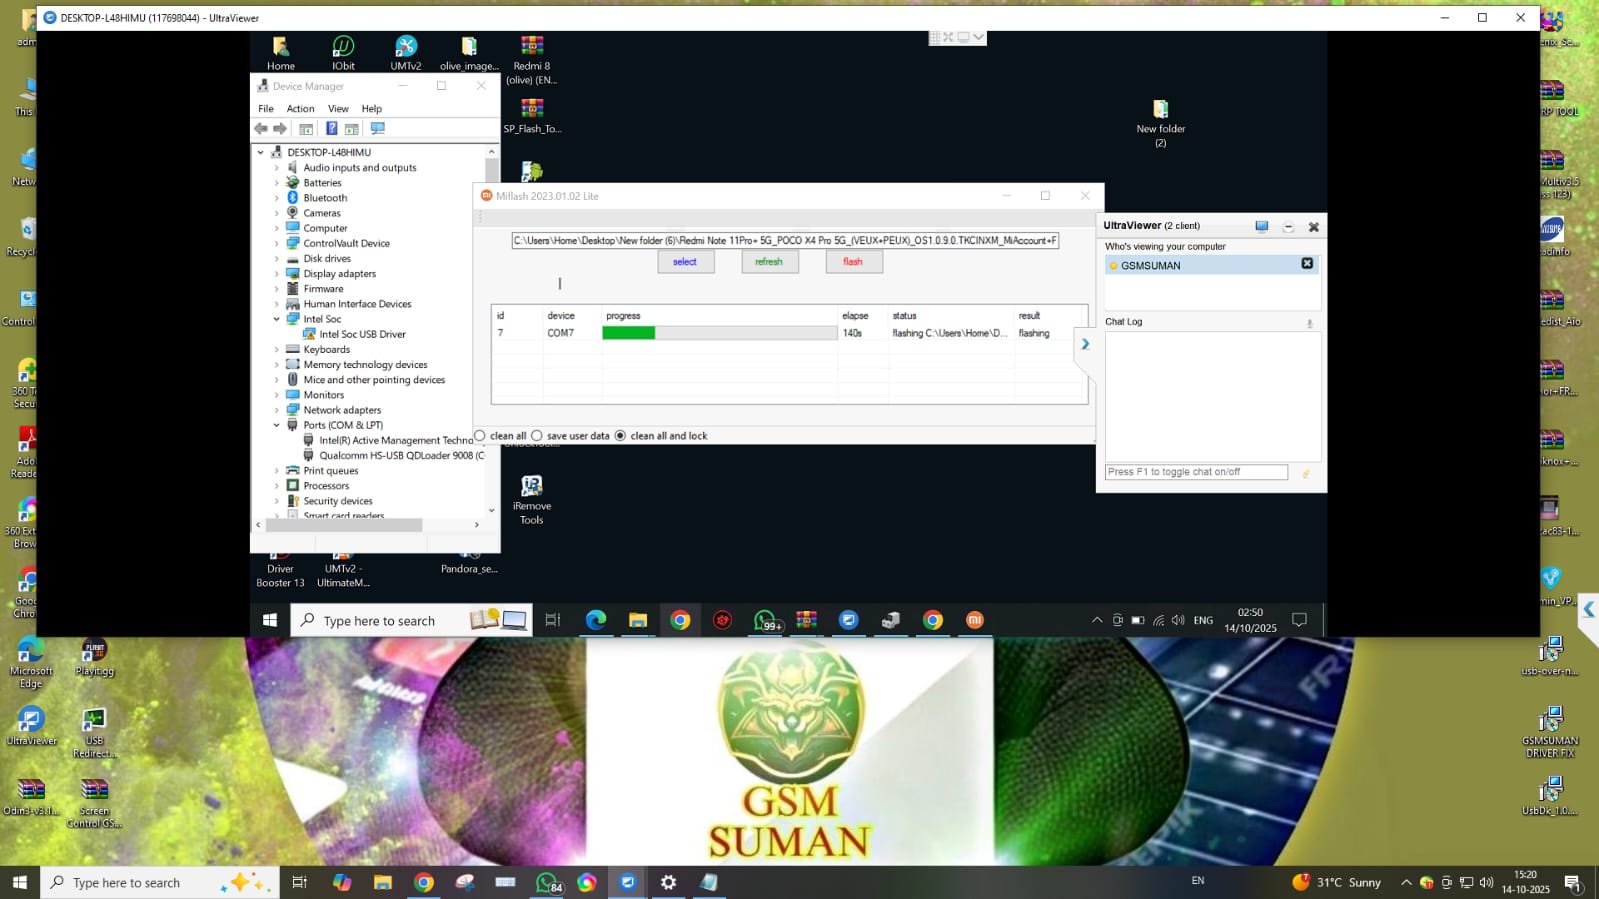Collapse the UltraViewer side arrow tab

1588,610
